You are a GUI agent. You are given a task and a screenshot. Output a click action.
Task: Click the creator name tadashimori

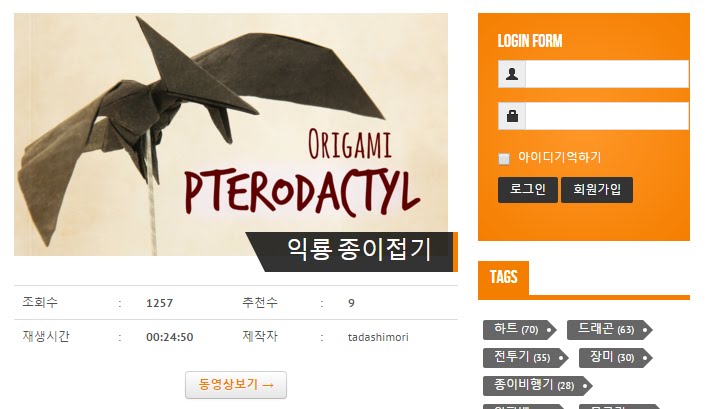point(378,337)
